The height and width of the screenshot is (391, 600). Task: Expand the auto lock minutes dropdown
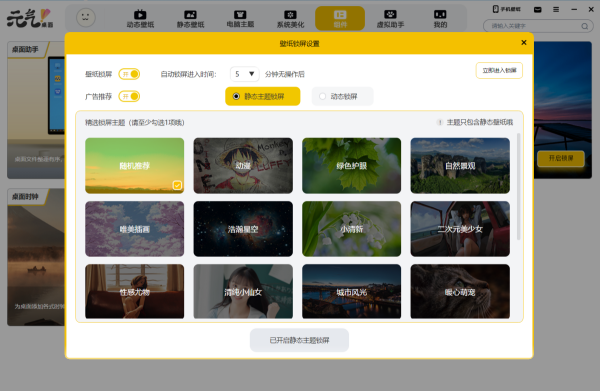click(245, 74)
